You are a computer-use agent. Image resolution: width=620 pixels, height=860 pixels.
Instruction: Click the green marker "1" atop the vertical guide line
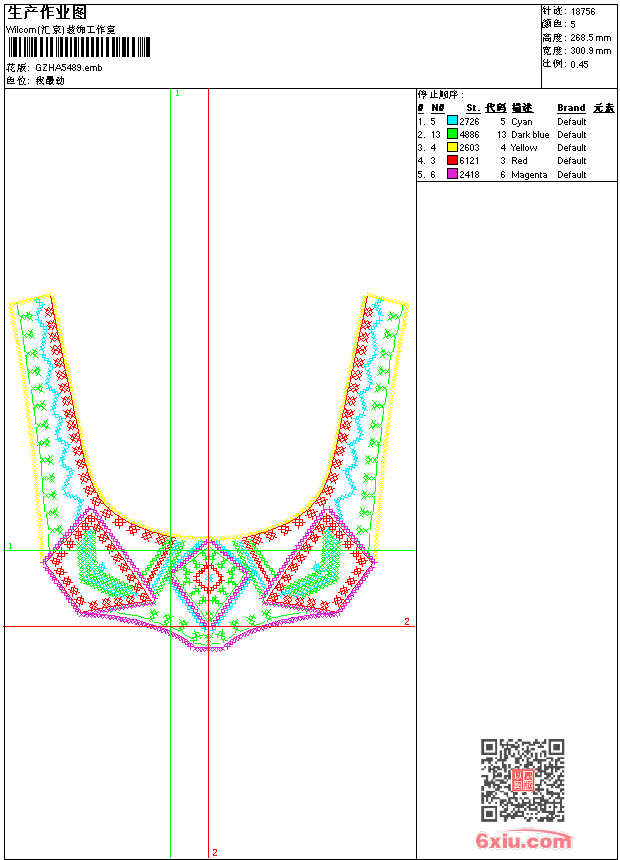(177, 94)
